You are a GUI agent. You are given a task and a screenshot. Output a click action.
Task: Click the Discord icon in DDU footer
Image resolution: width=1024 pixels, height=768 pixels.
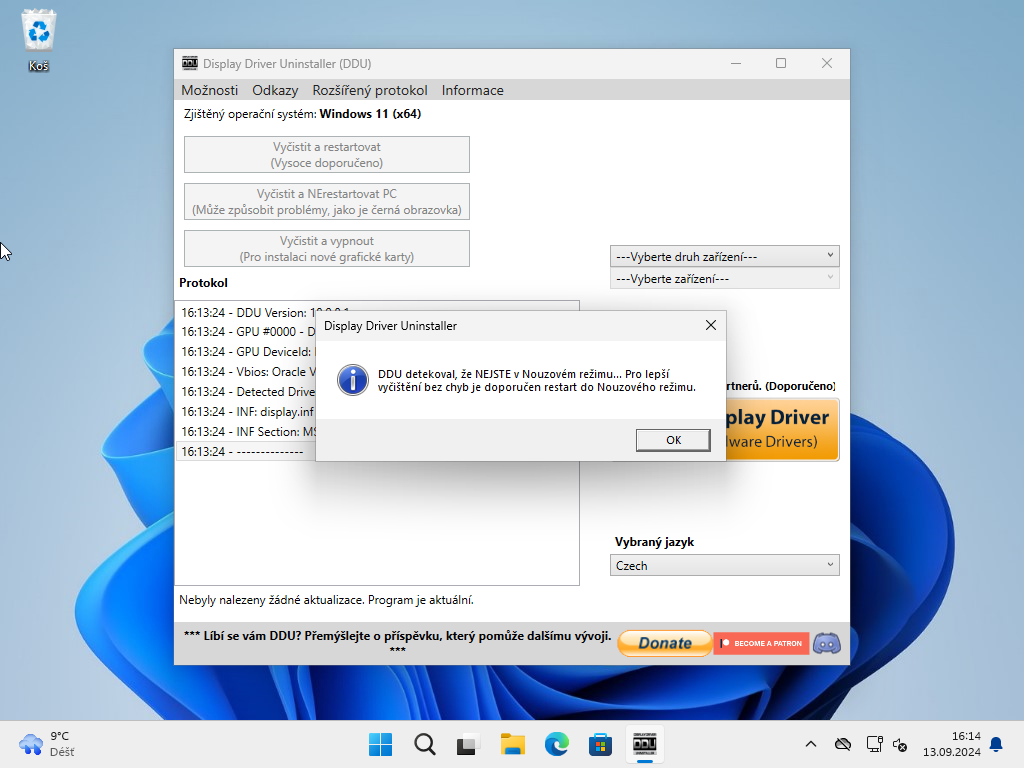click(x=826, y=643)
